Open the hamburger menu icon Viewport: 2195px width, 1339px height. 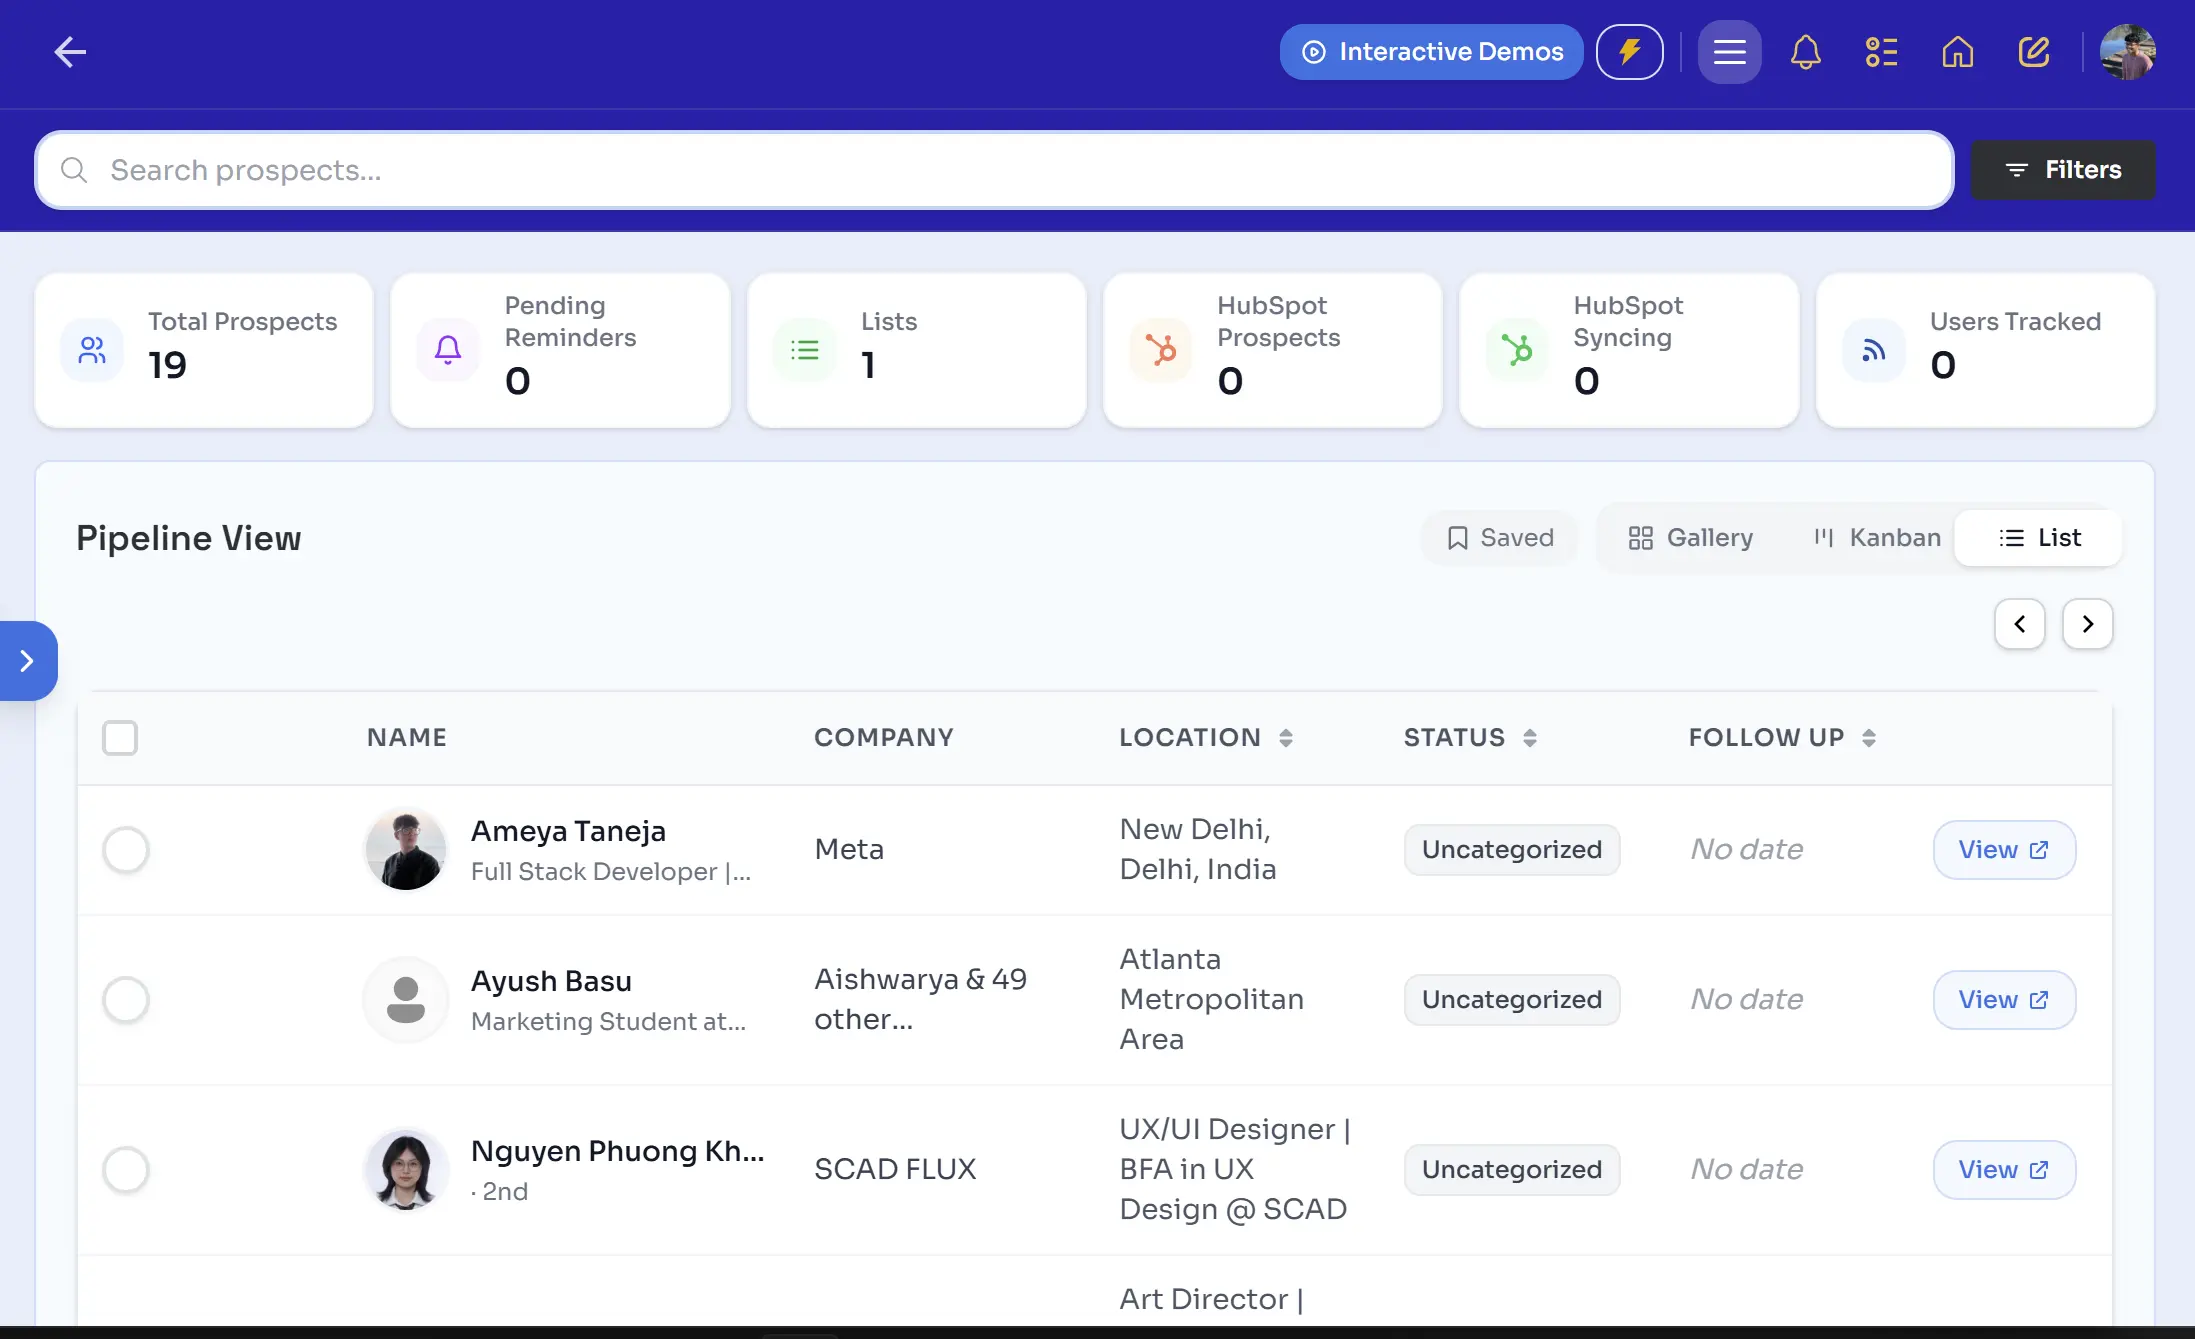coord(1729,51)
